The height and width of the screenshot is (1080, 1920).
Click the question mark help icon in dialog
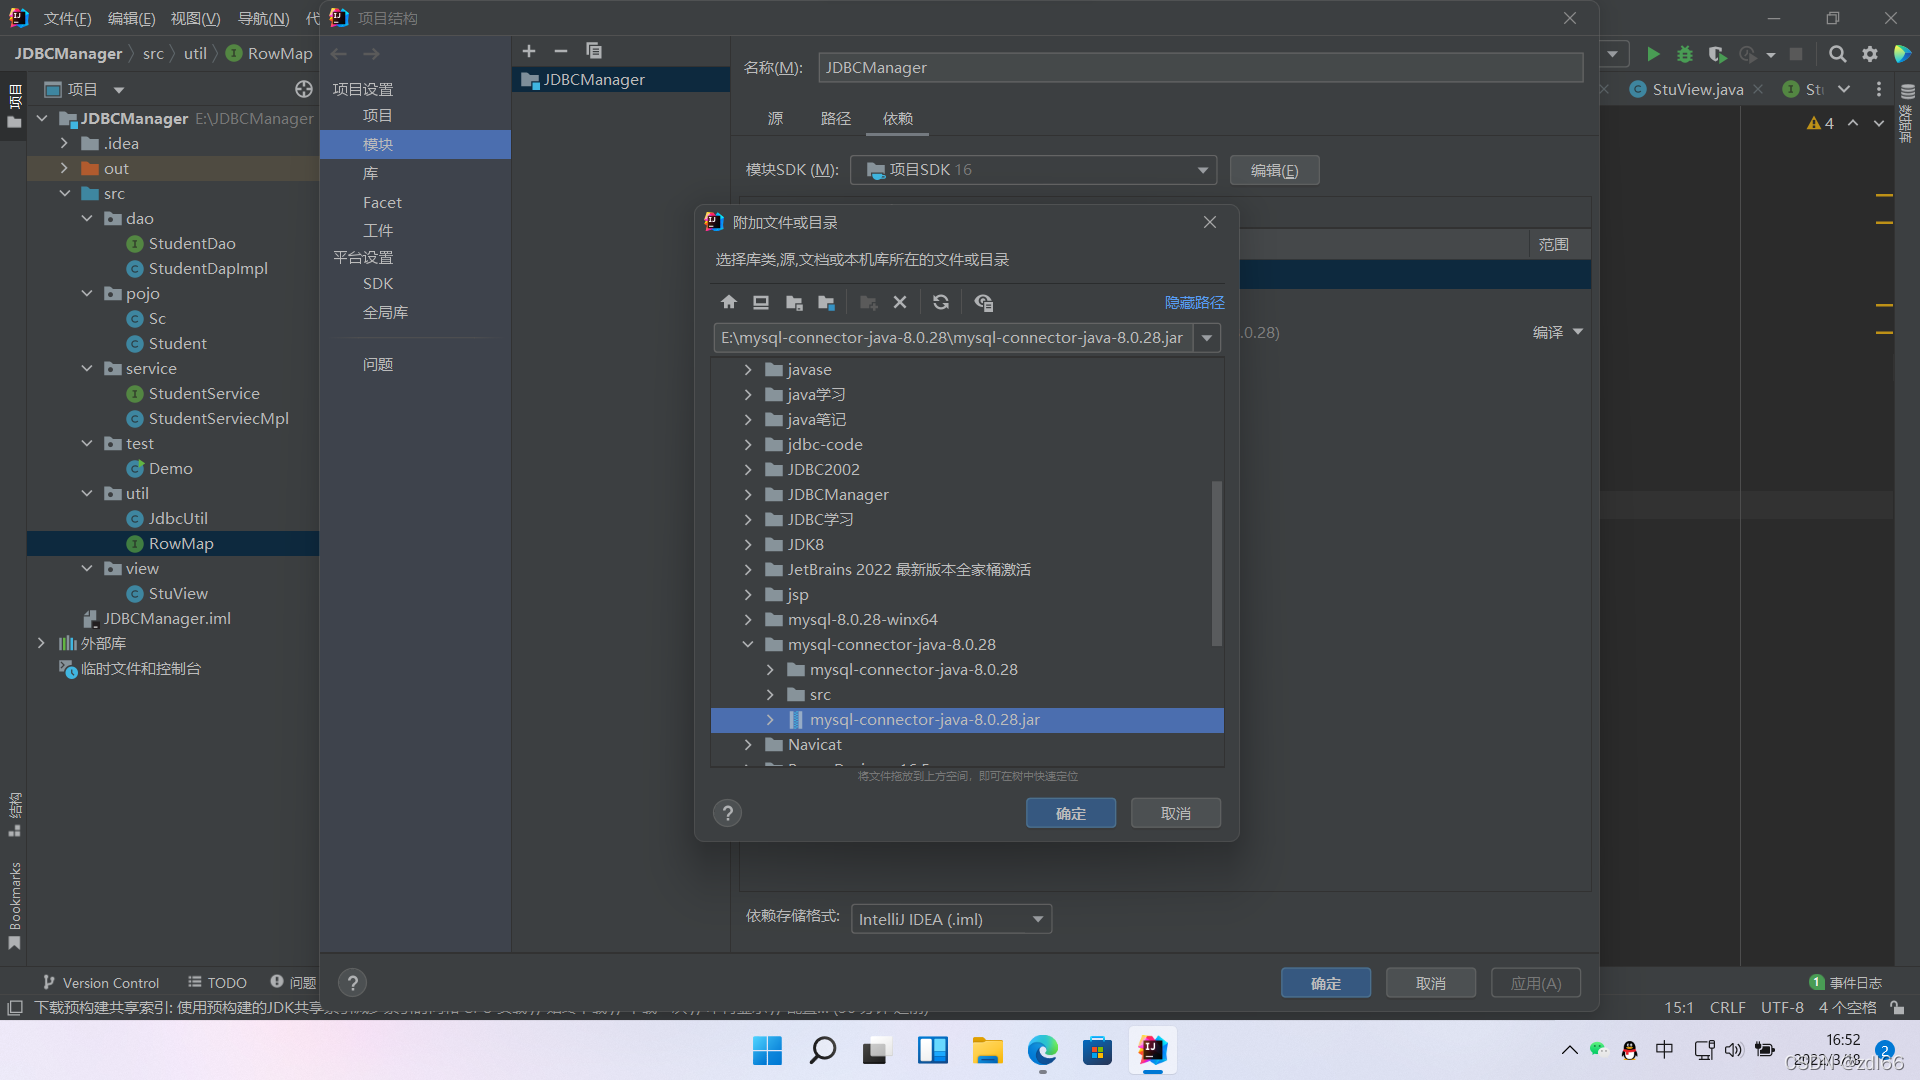pyautogui.click(x=728, y=813)
